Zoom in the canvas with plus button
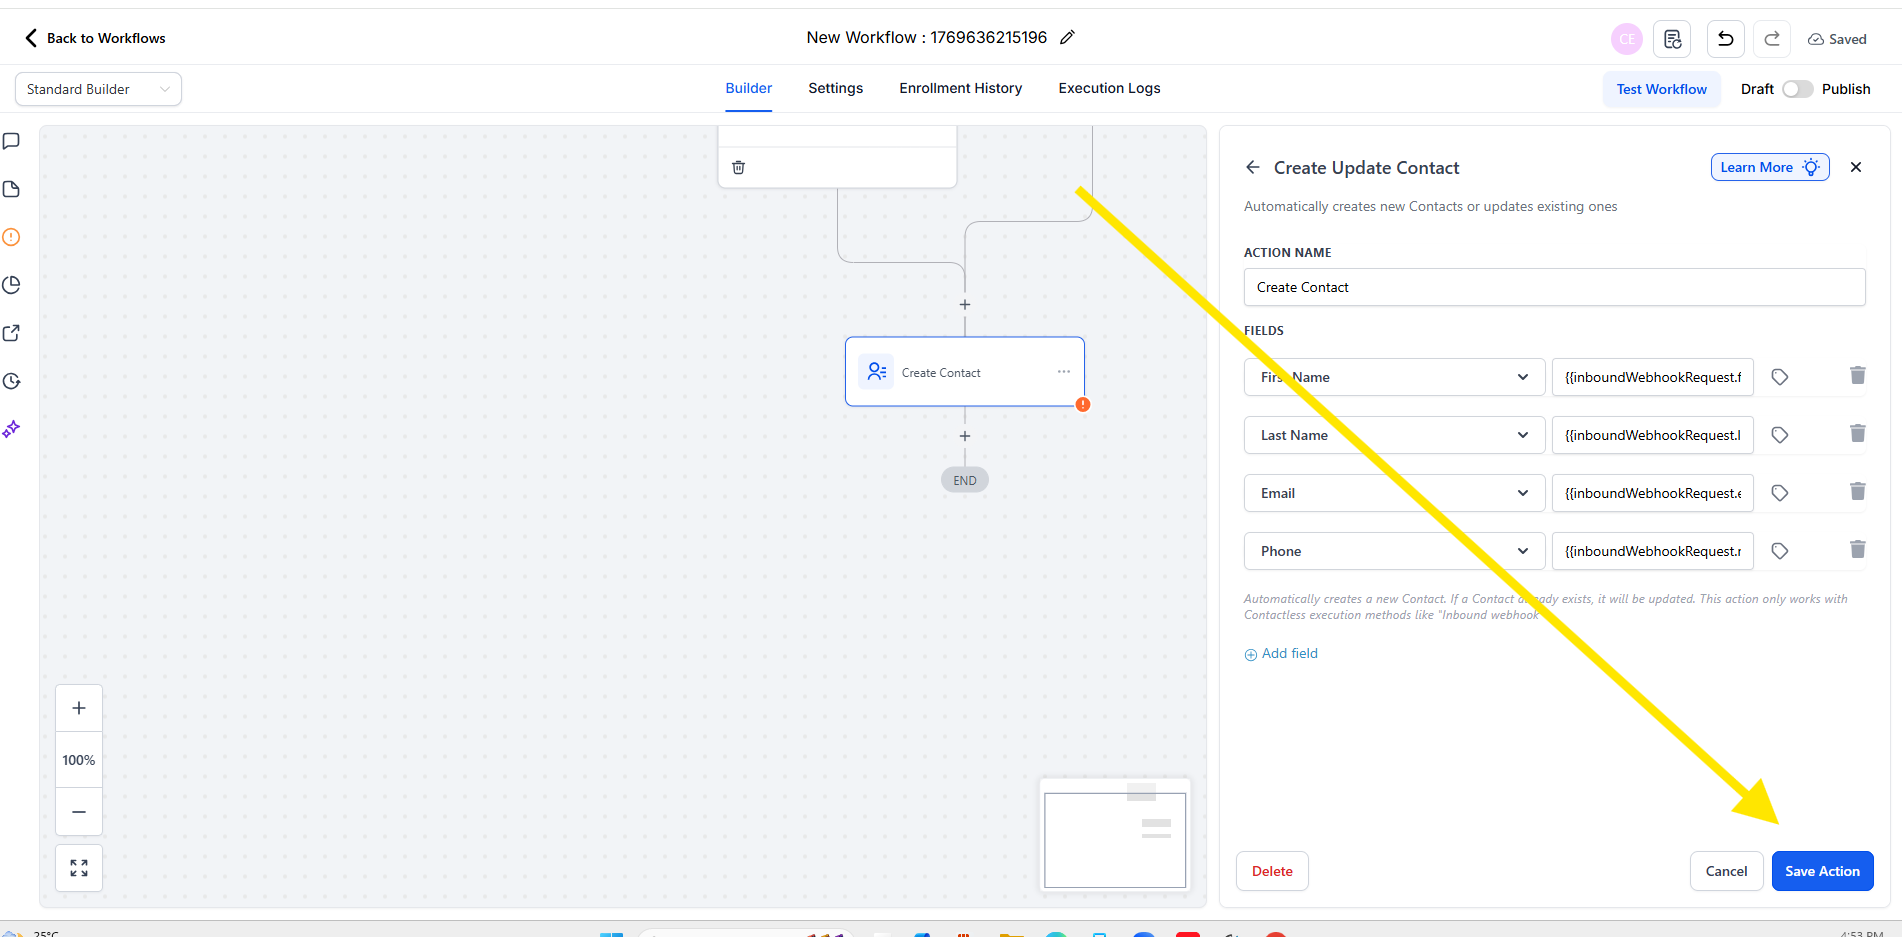The height and width of the screenshot is (937, 1902). click(x=79, y=708)
